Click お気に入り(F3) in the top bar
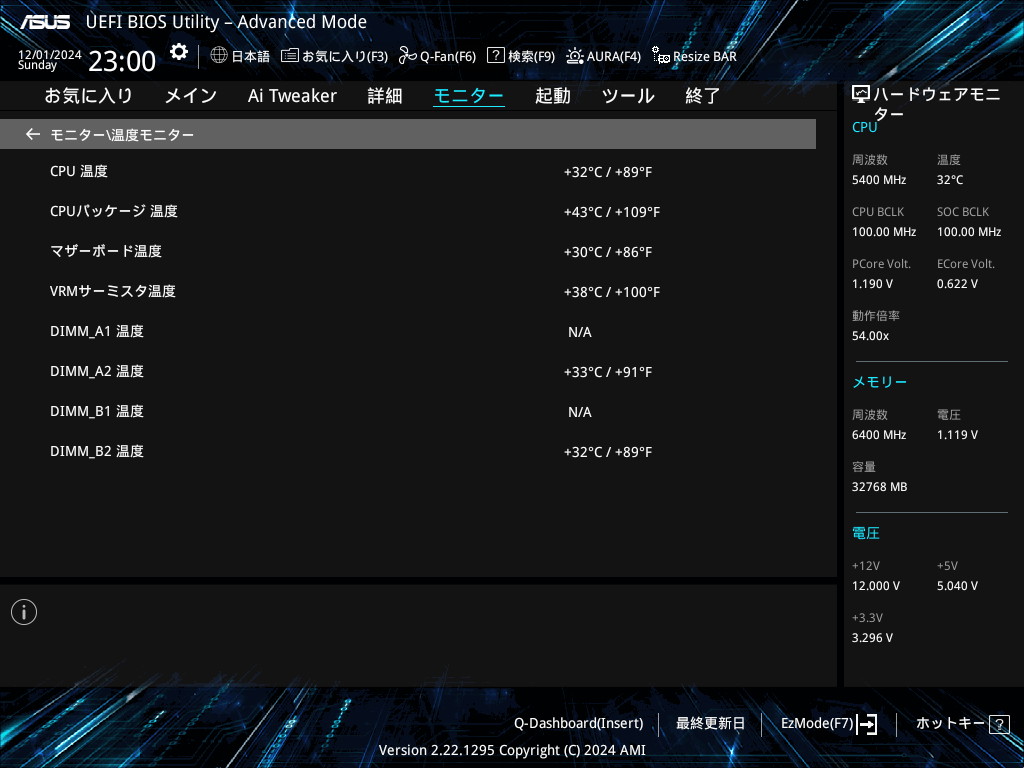 (345, 57)
